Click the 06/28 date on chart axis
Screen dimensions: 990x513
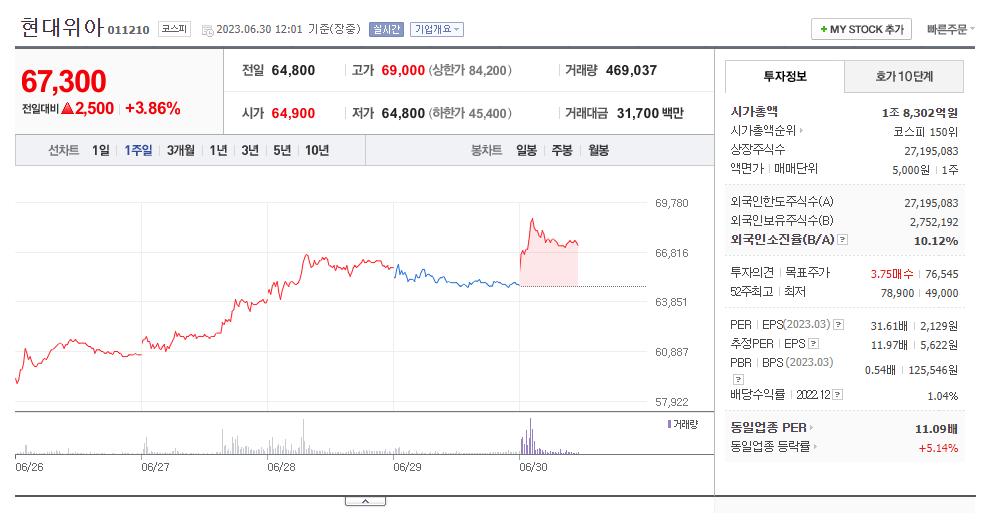[x=281, y=468]
